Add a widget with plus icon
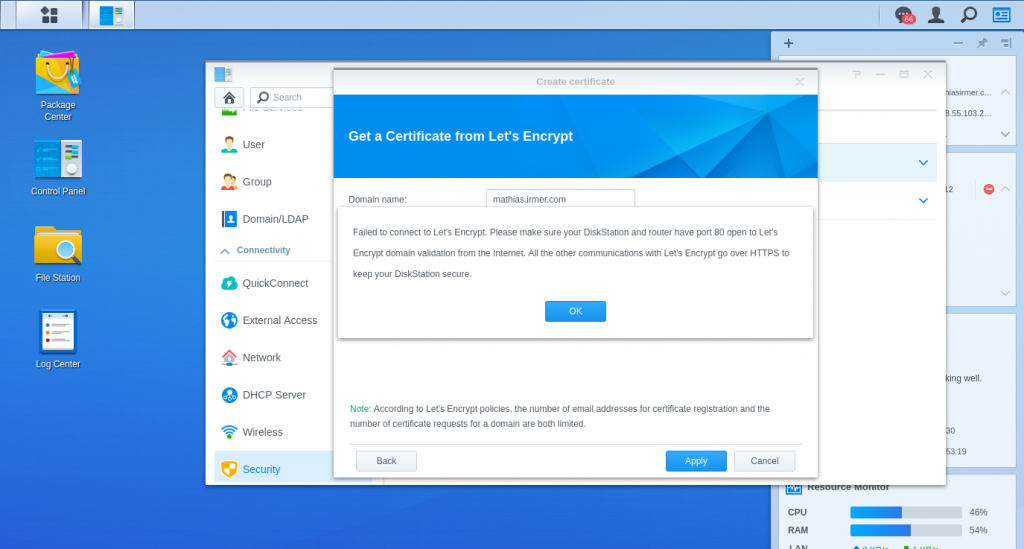The height and width of the screenshot is (549, 1024). click(789, 43)
